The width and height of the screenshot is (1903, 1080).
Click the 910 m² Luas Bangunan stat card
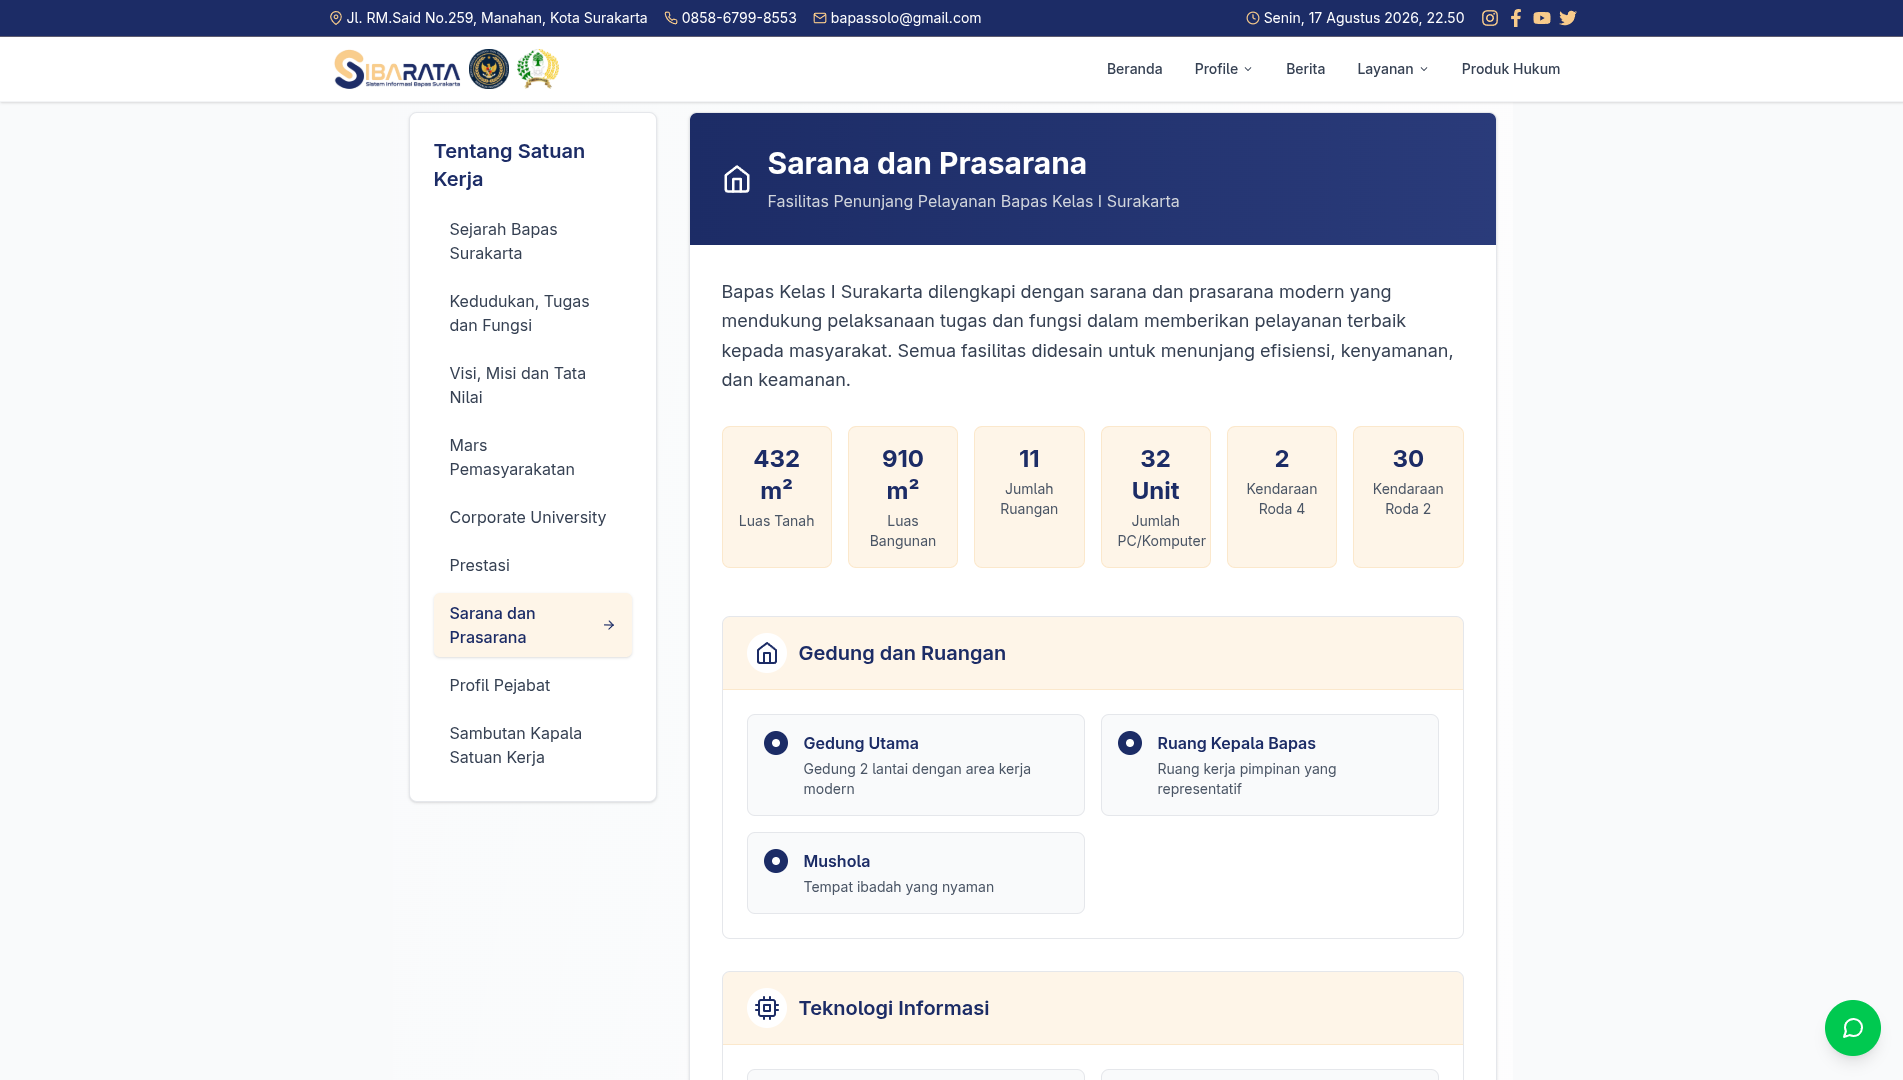coord(902,497)
